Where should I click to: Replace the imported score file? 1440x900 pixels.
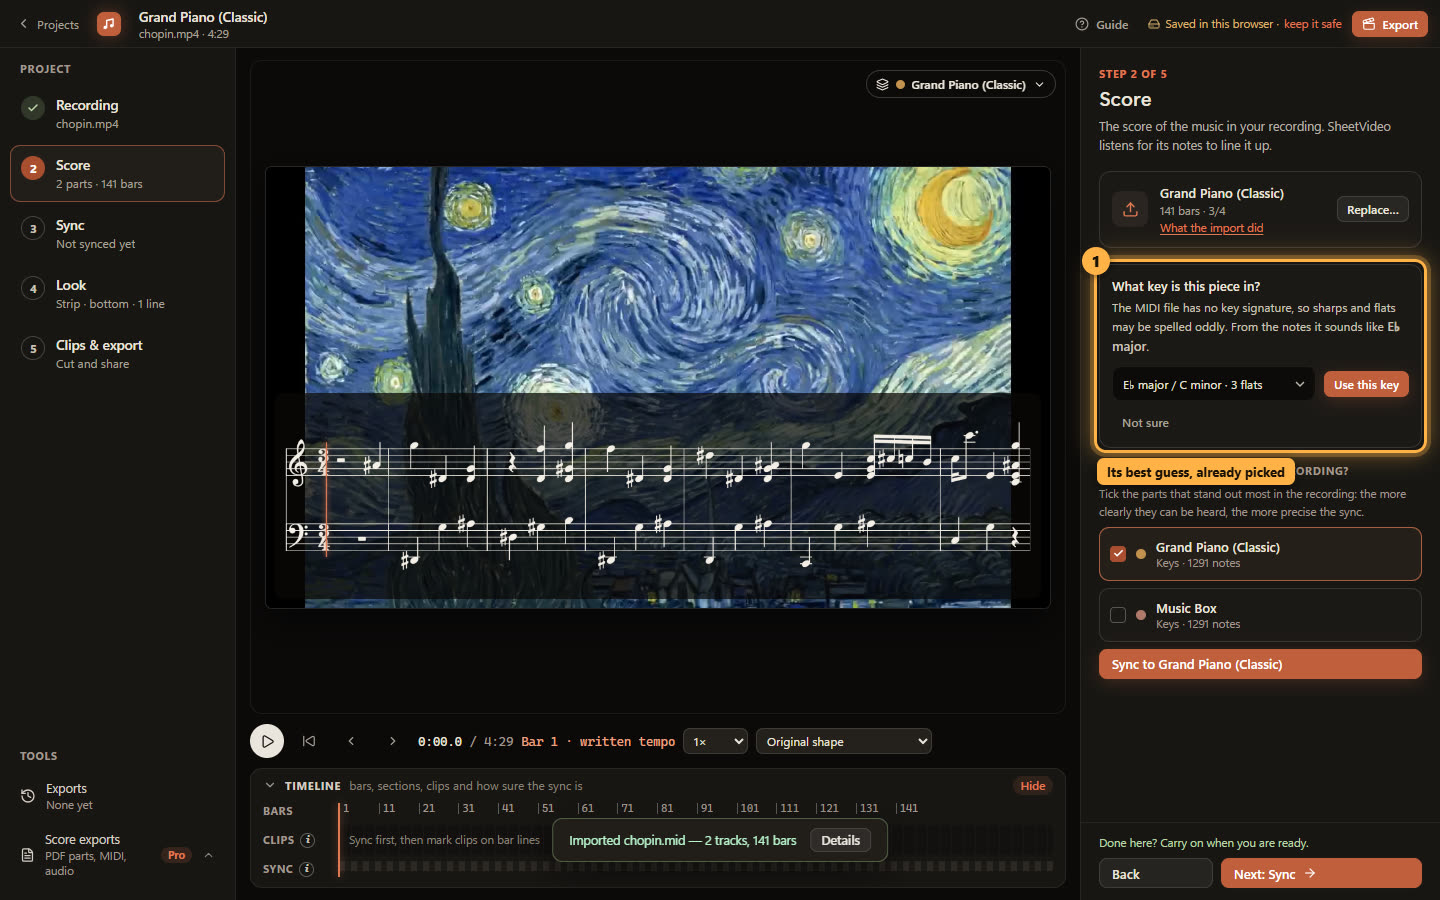pos(1372,210)
